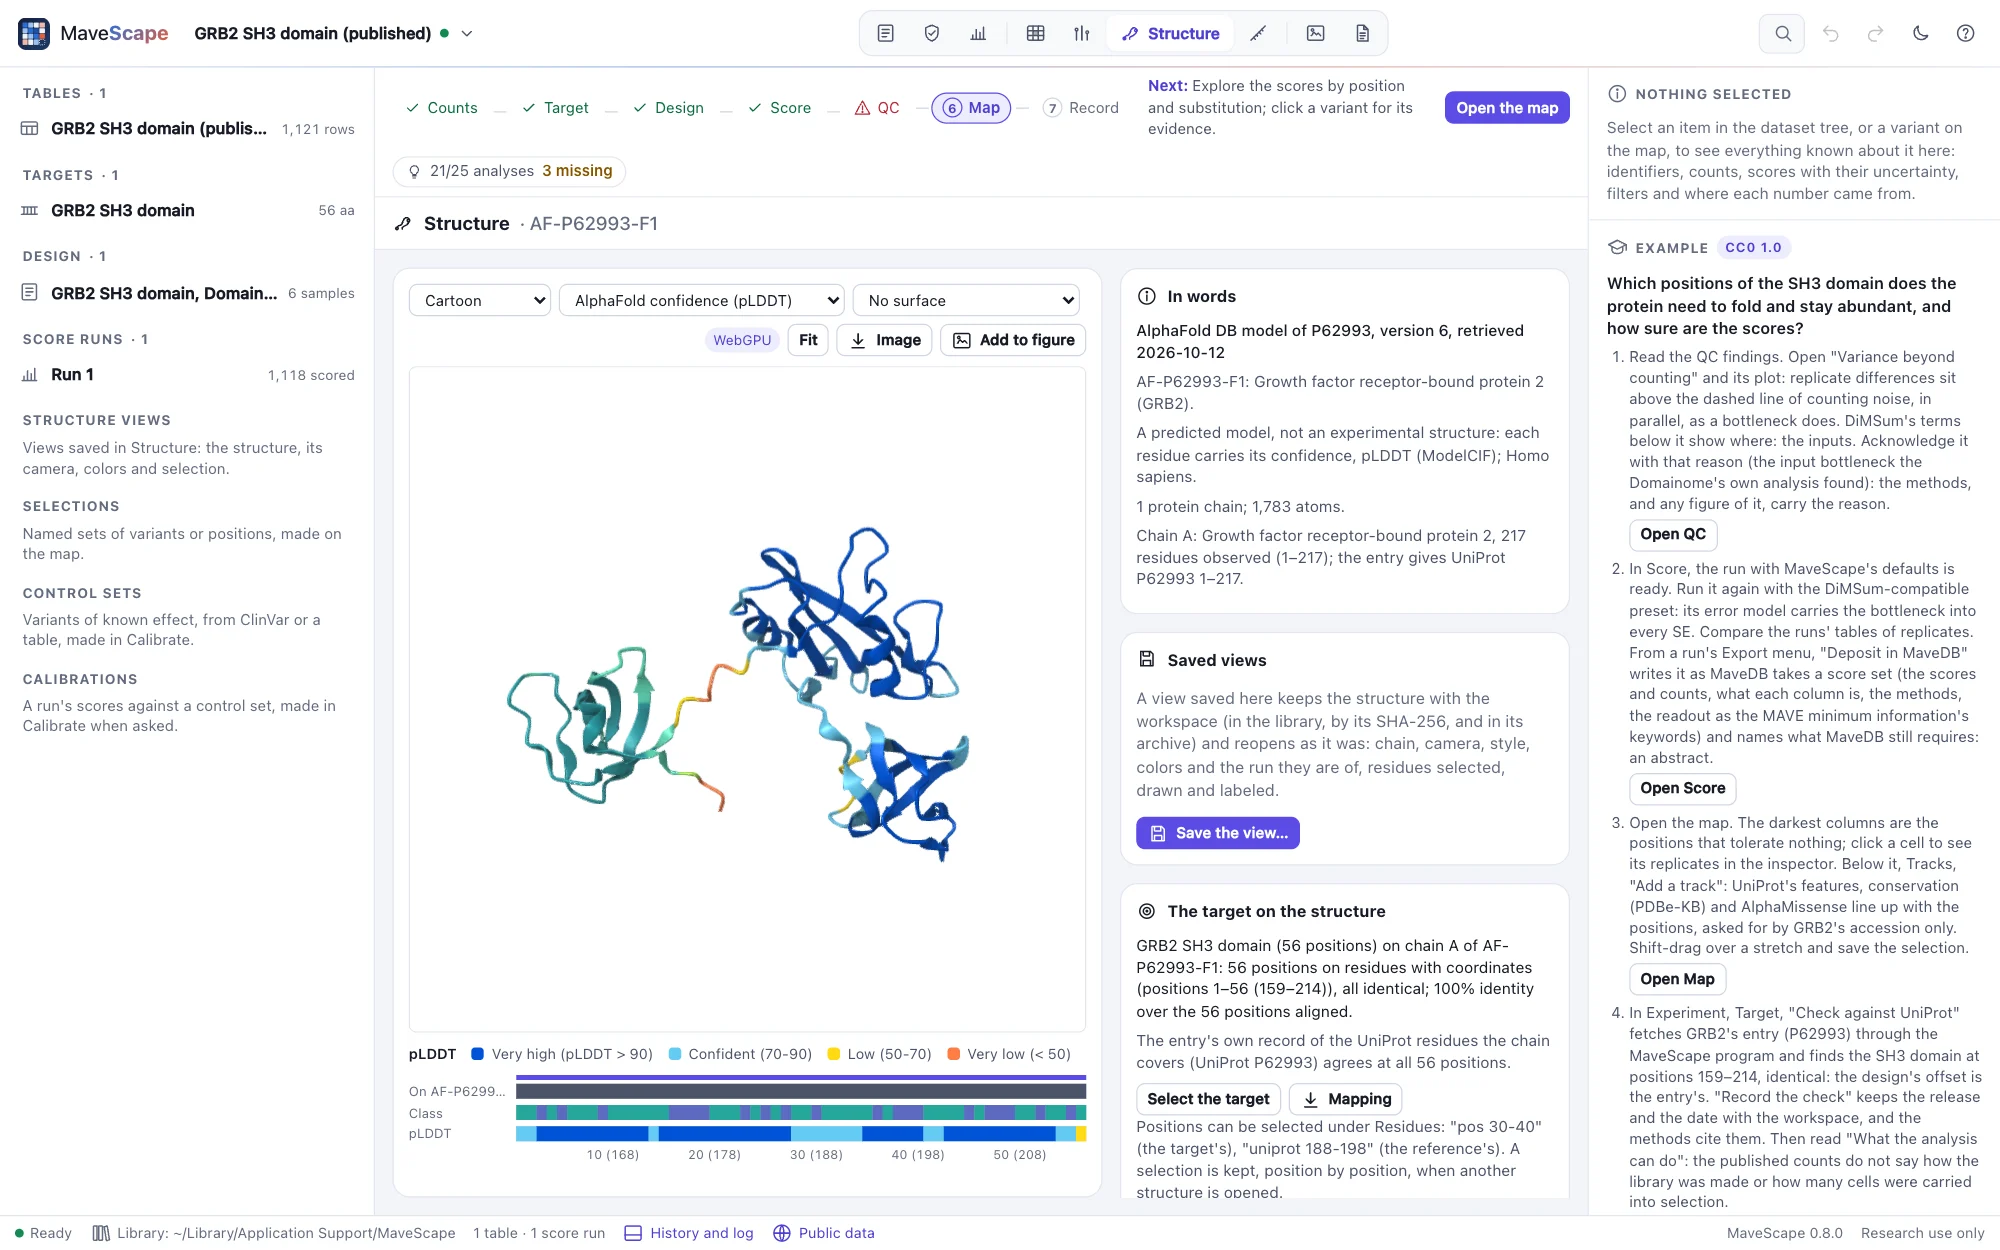Screen dimensions: 2000x1250
Task: Click the Very high pLDDT blue swatch
Action: click(478, 1054)
